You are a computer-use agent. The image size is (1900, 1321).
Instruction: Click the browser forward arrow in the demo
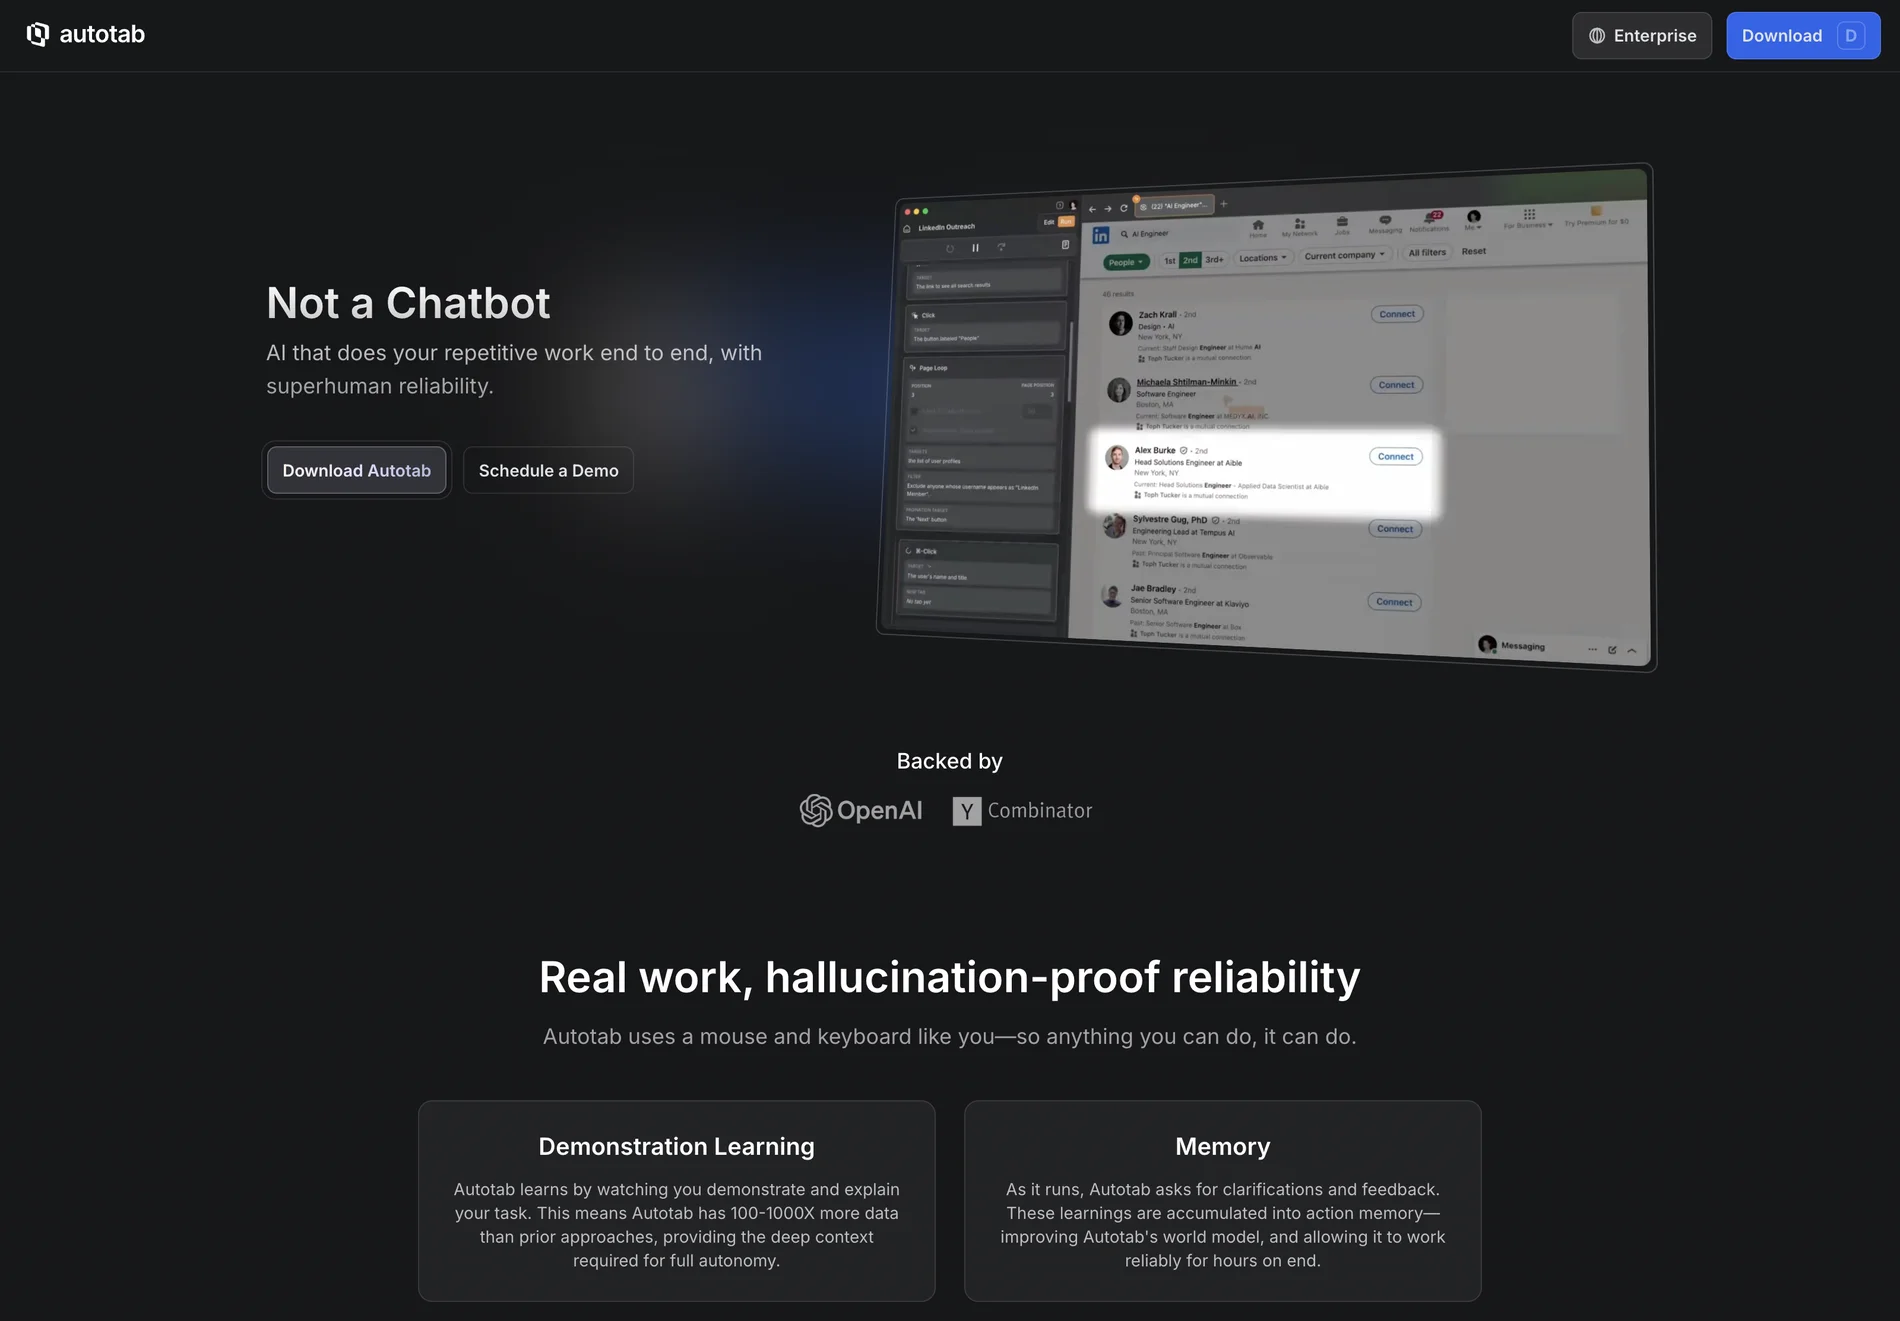tap(1108, 209)
